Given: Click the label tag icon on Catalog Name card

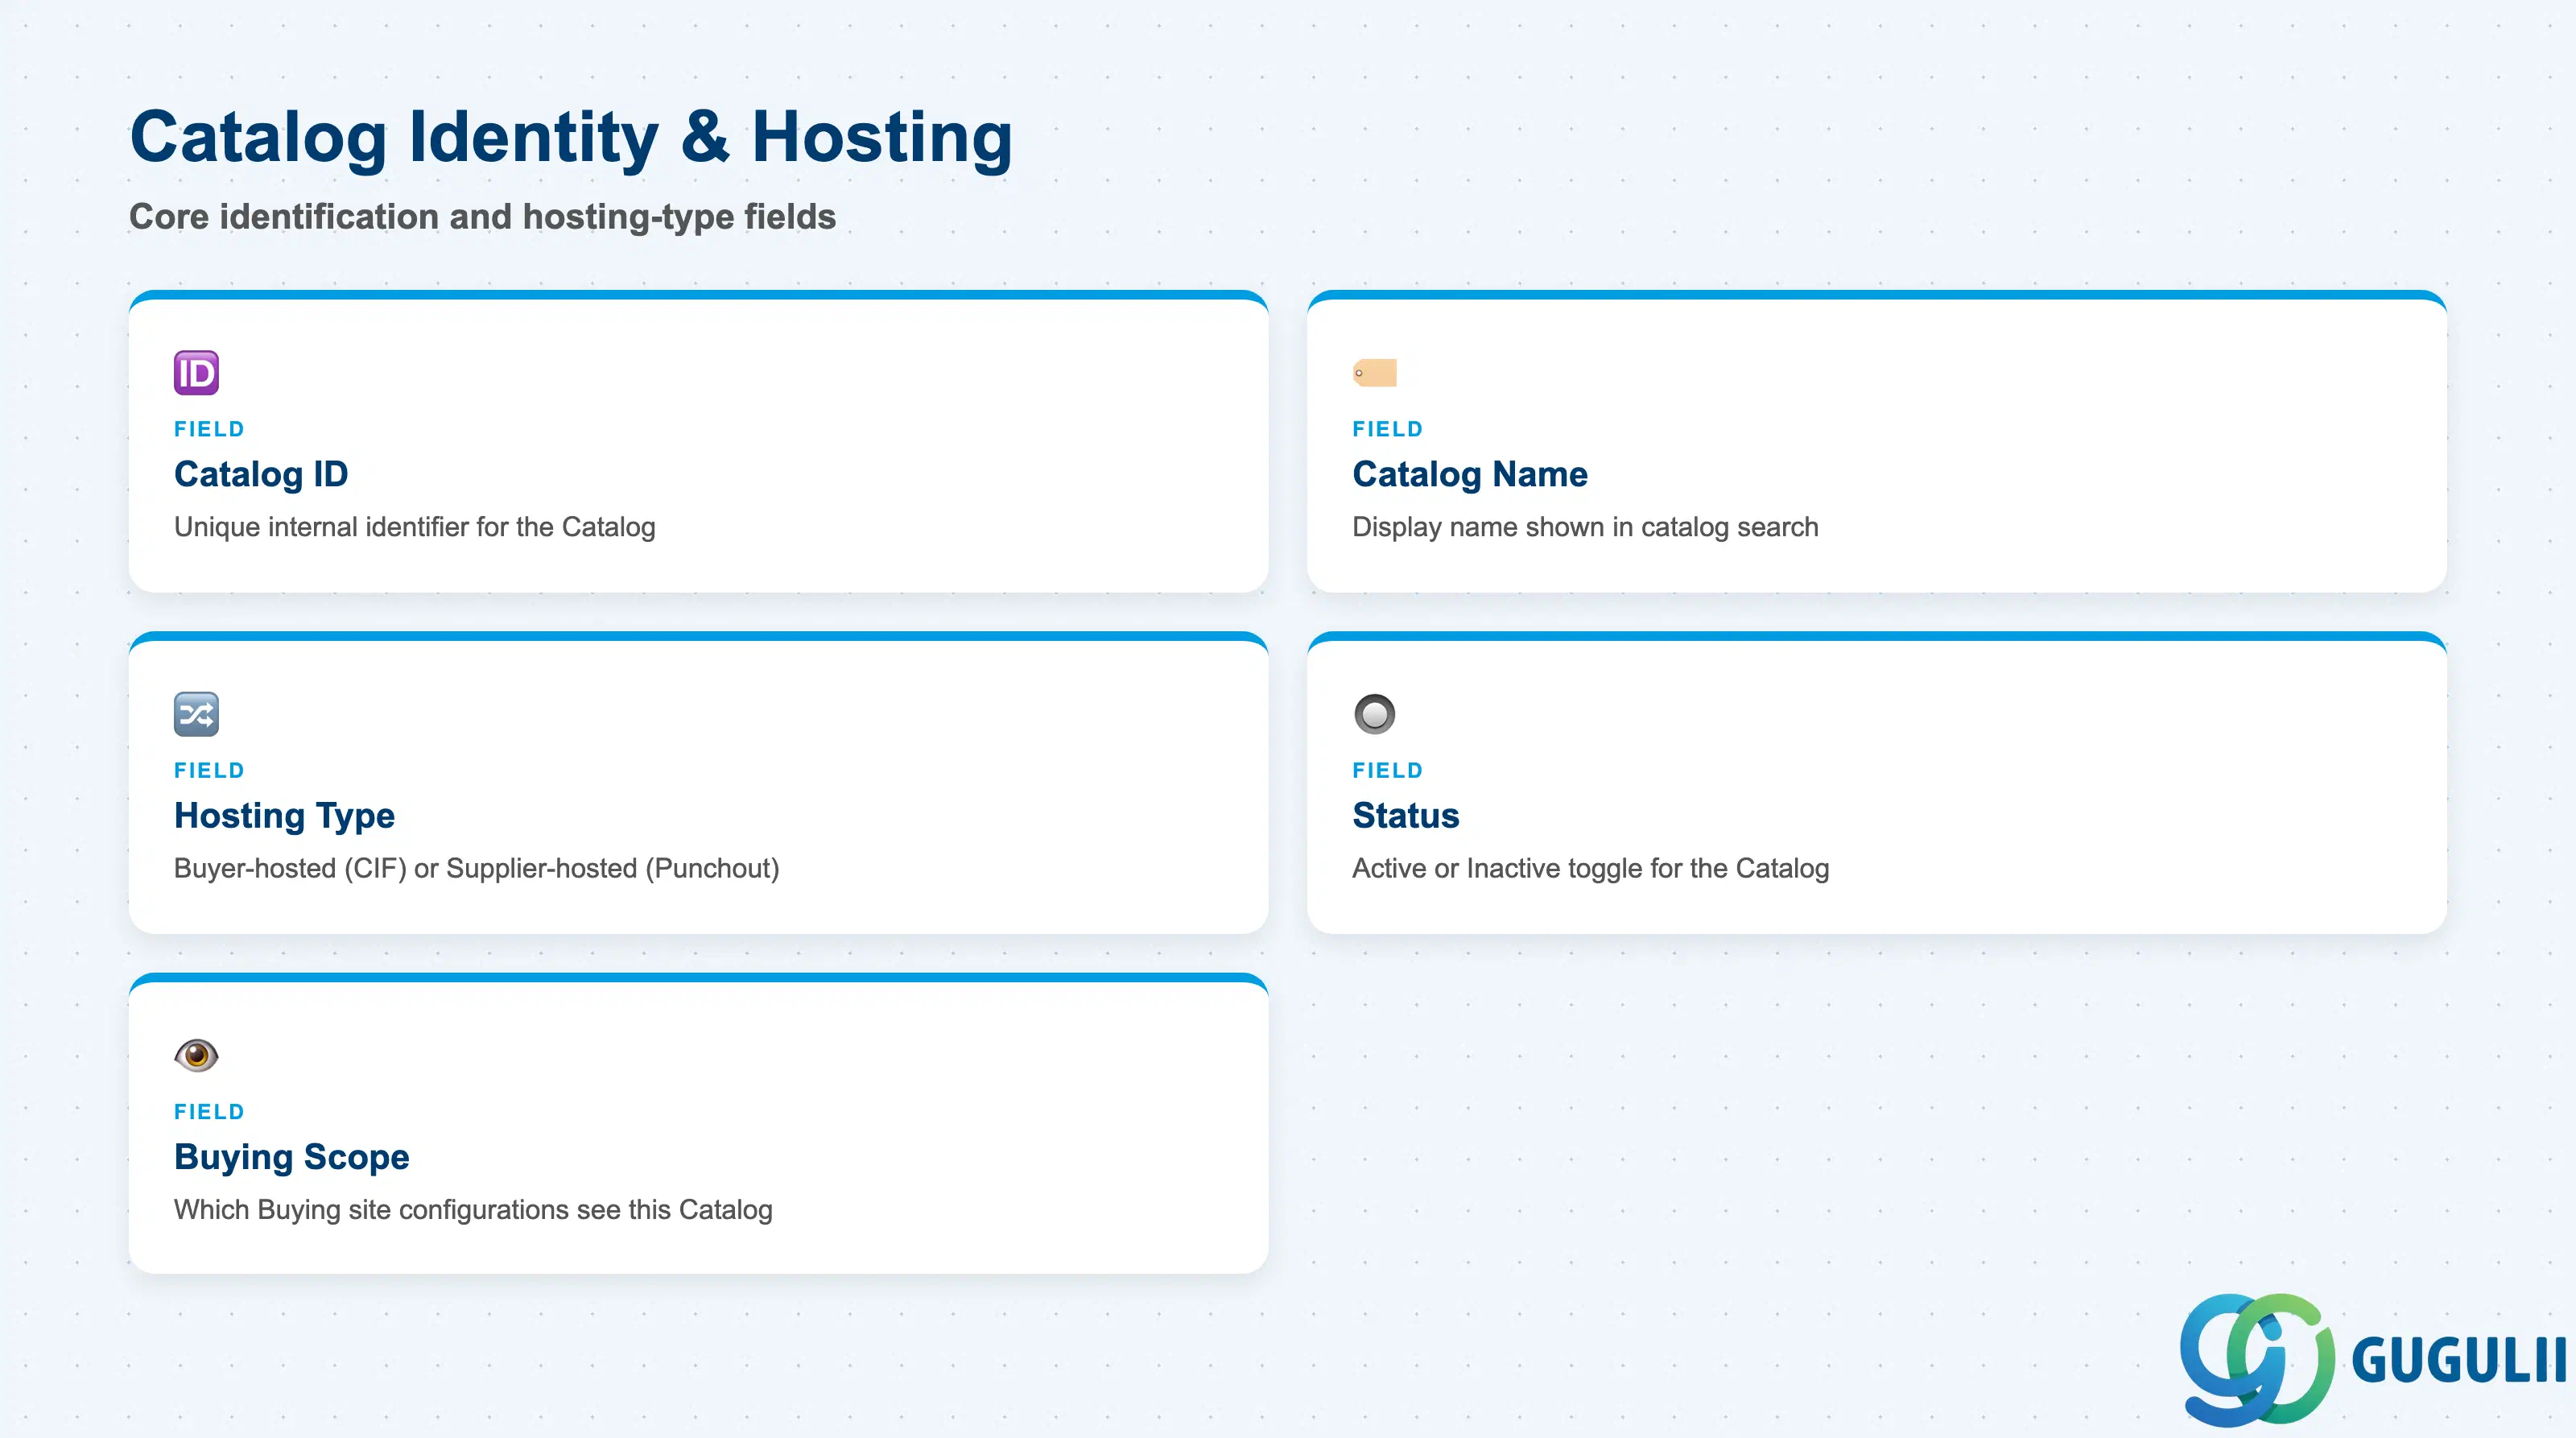Looking at the screenshot, I should click(1374, 373).
